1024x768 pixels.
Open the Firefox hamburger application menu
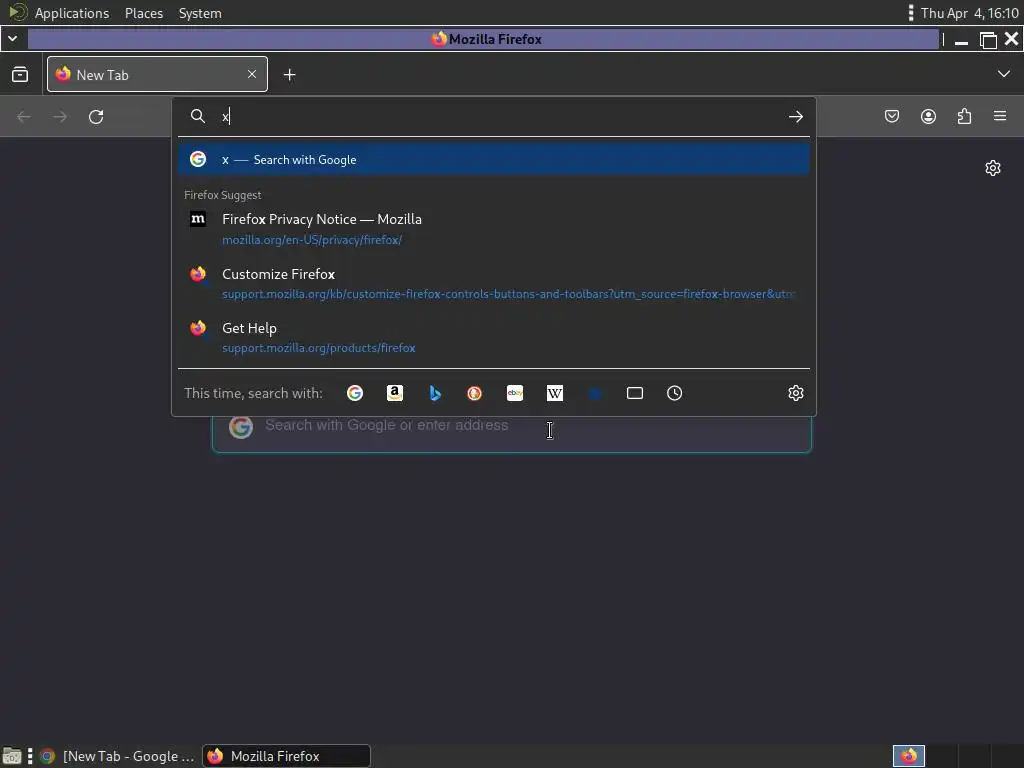click(1000, 116)
